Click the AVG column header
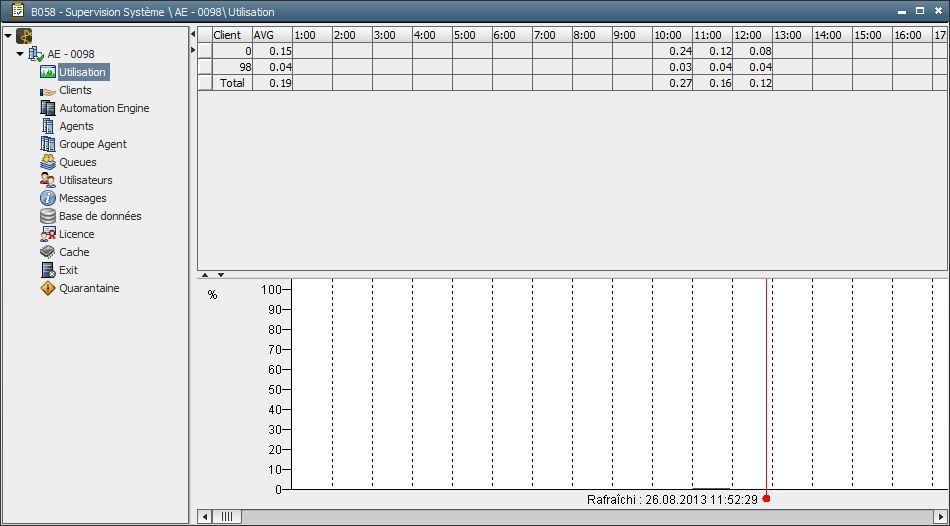The image size is (950, 526). (273, 35)
